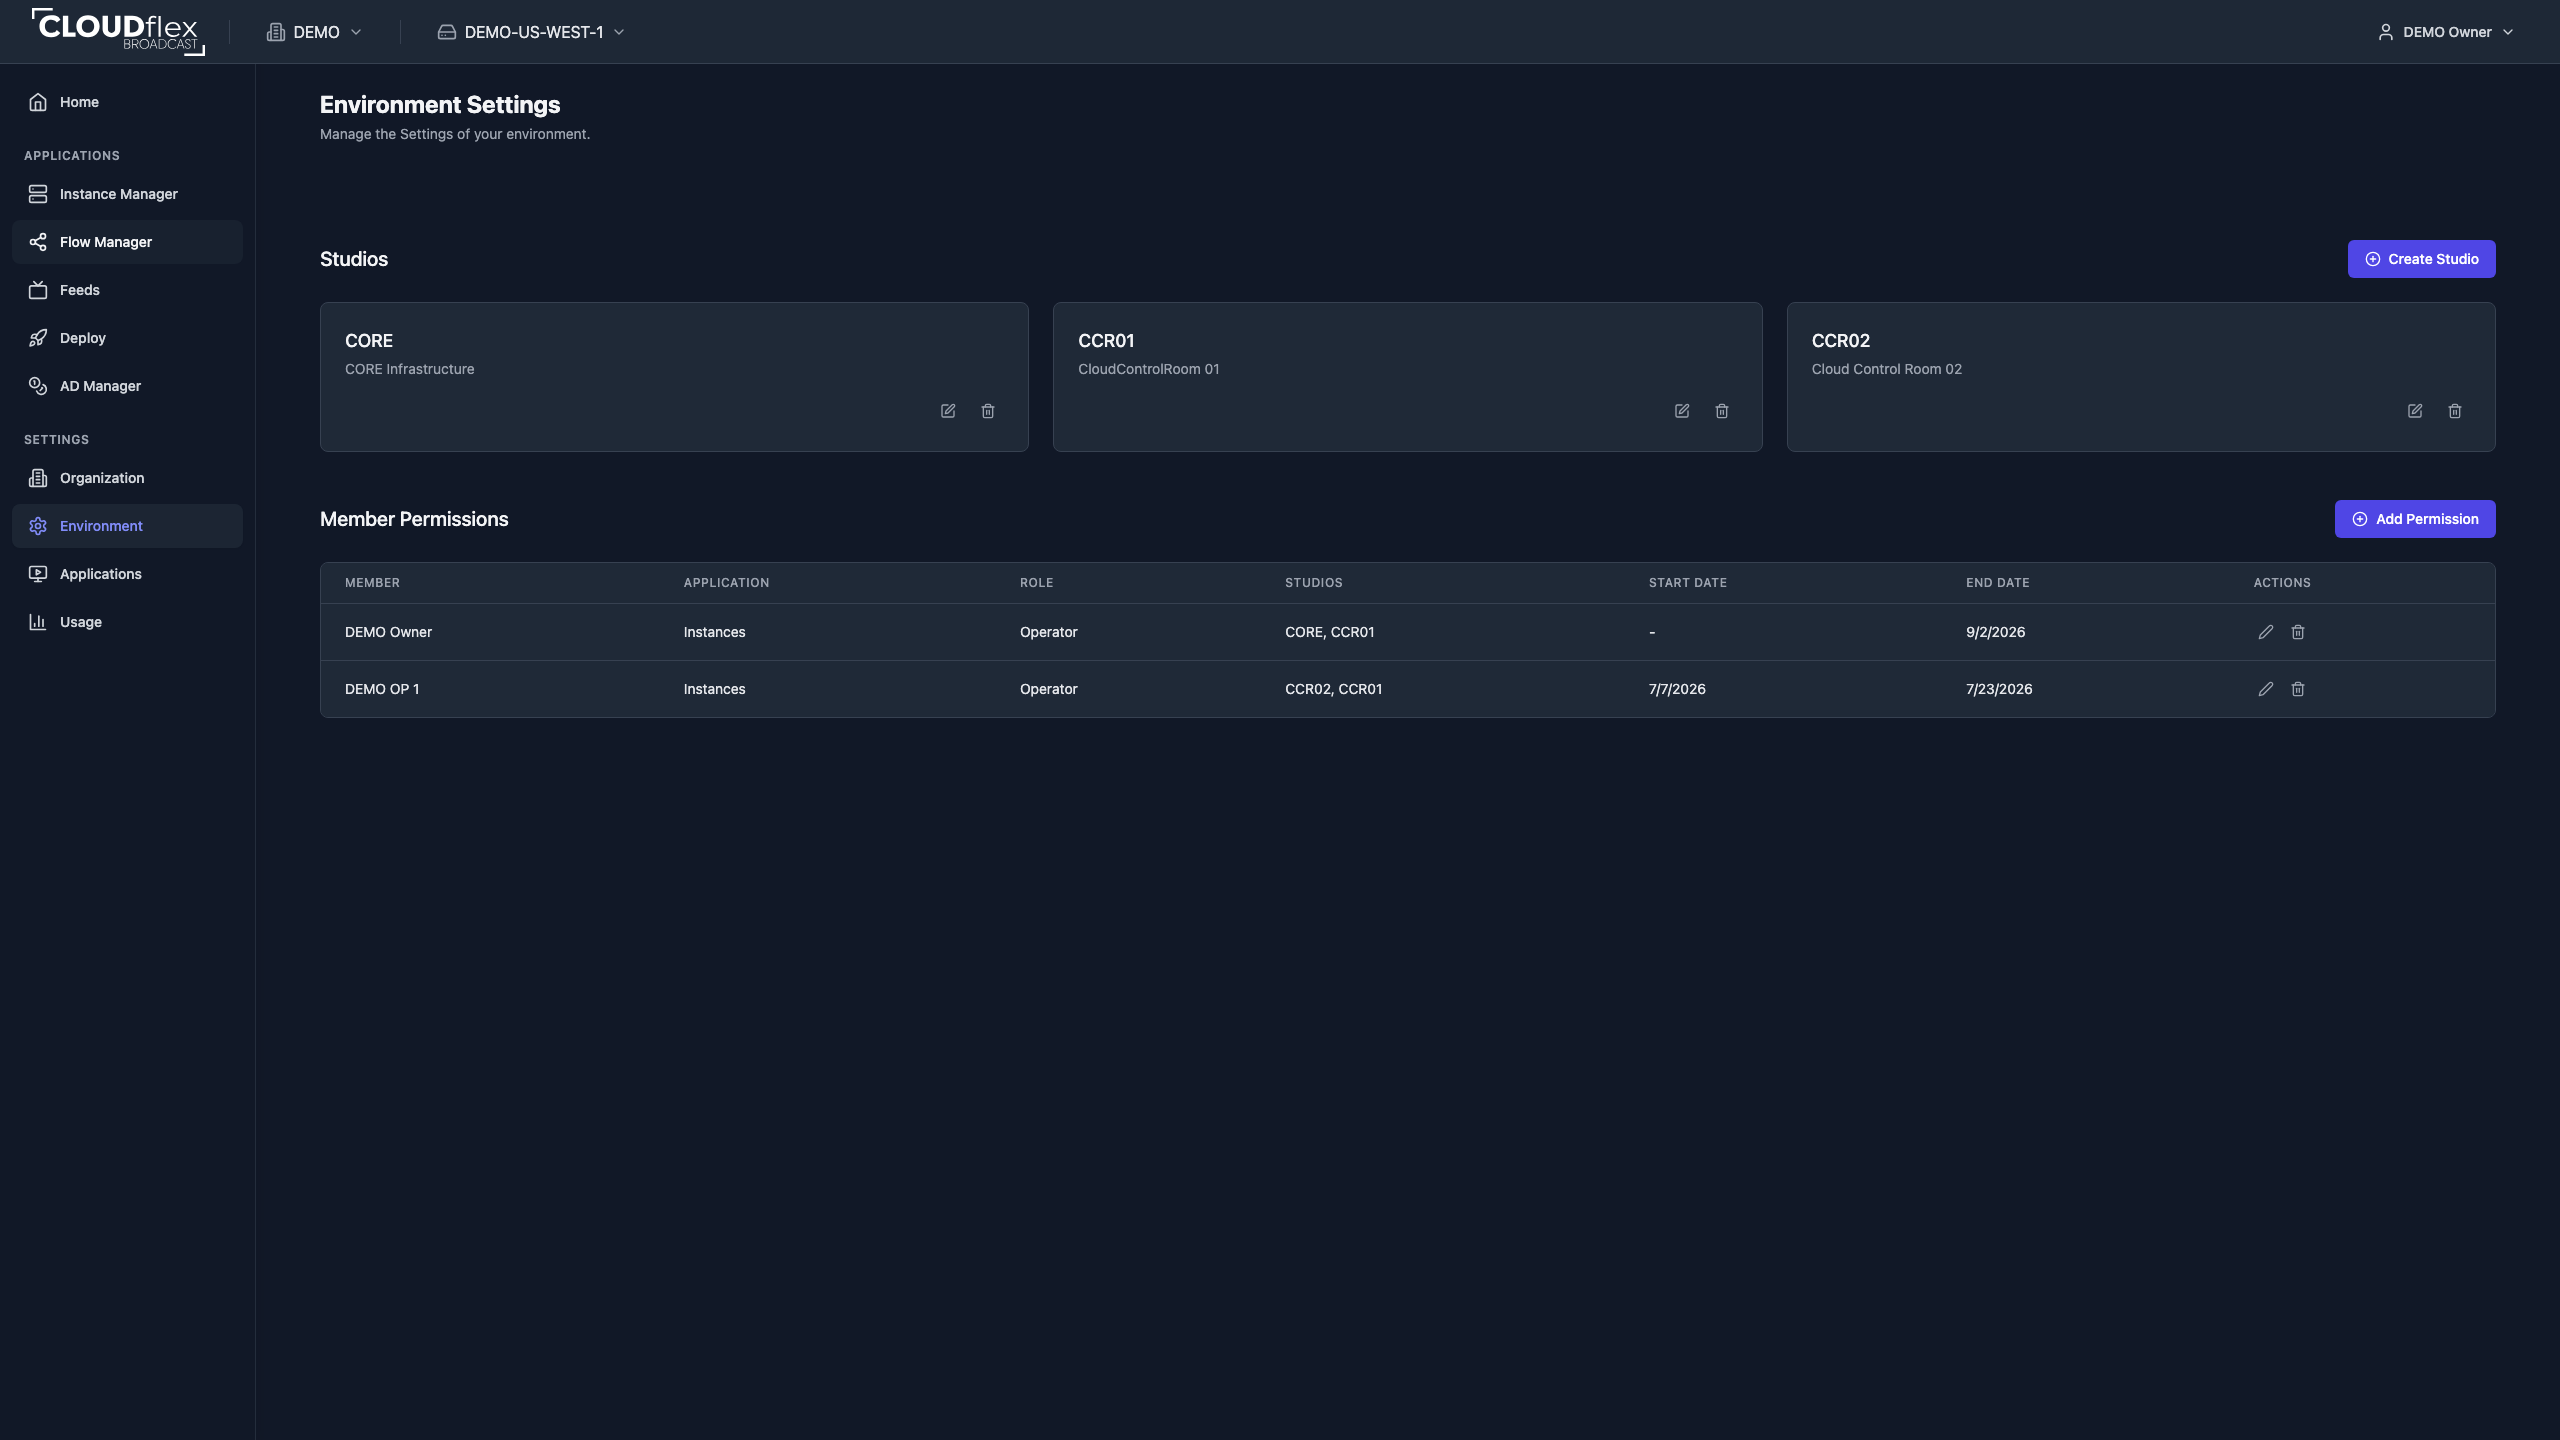Delete DEMO OP 1 permission row
The width and height of the screenshot is (2560, 1440).
click(2298, 689)
